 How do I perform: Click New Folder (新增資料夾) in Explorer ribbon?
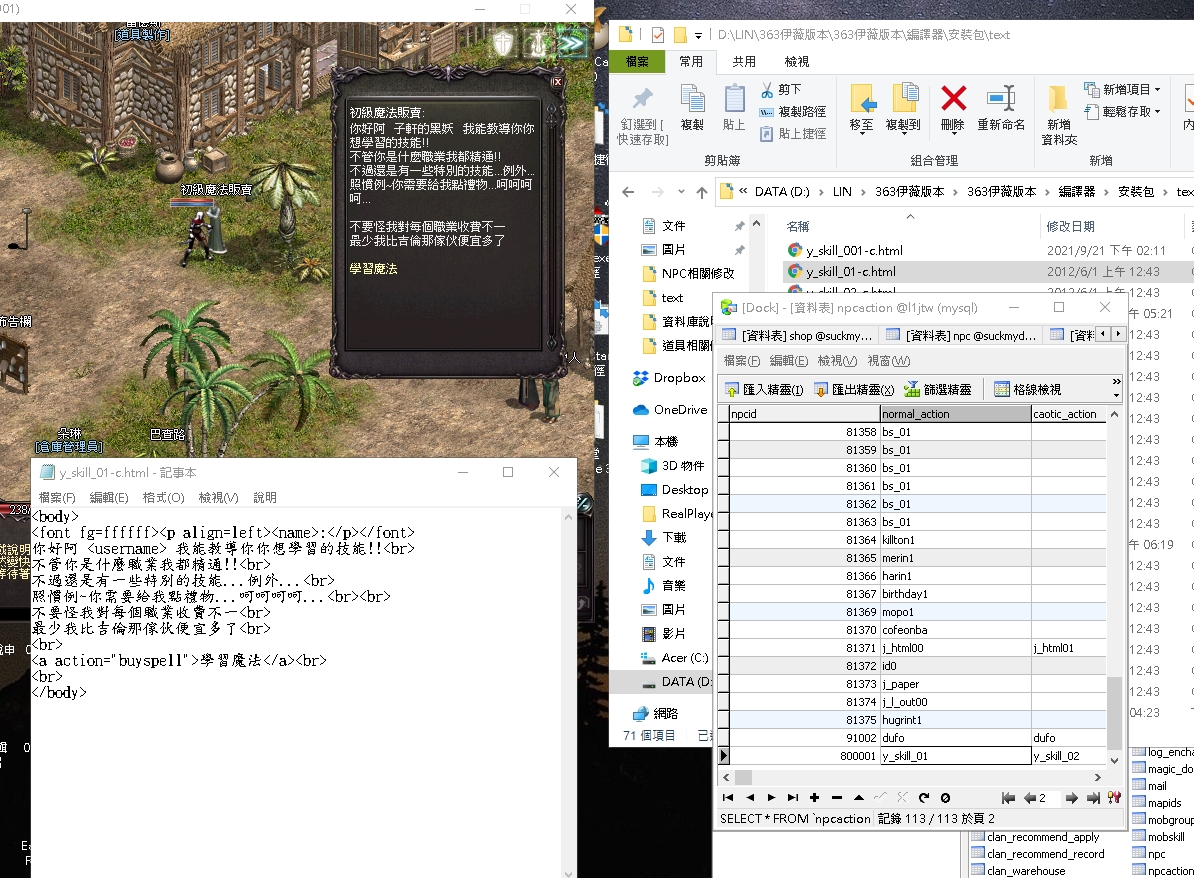tap(1059, 115)
